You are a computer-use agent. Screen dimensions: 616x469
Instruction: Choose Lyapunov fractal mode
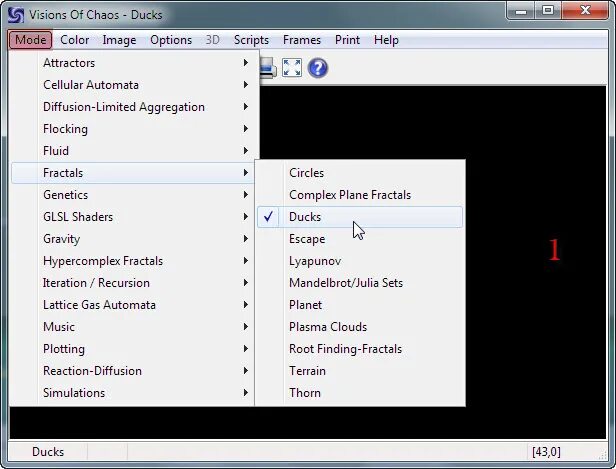tap(360, 261)
